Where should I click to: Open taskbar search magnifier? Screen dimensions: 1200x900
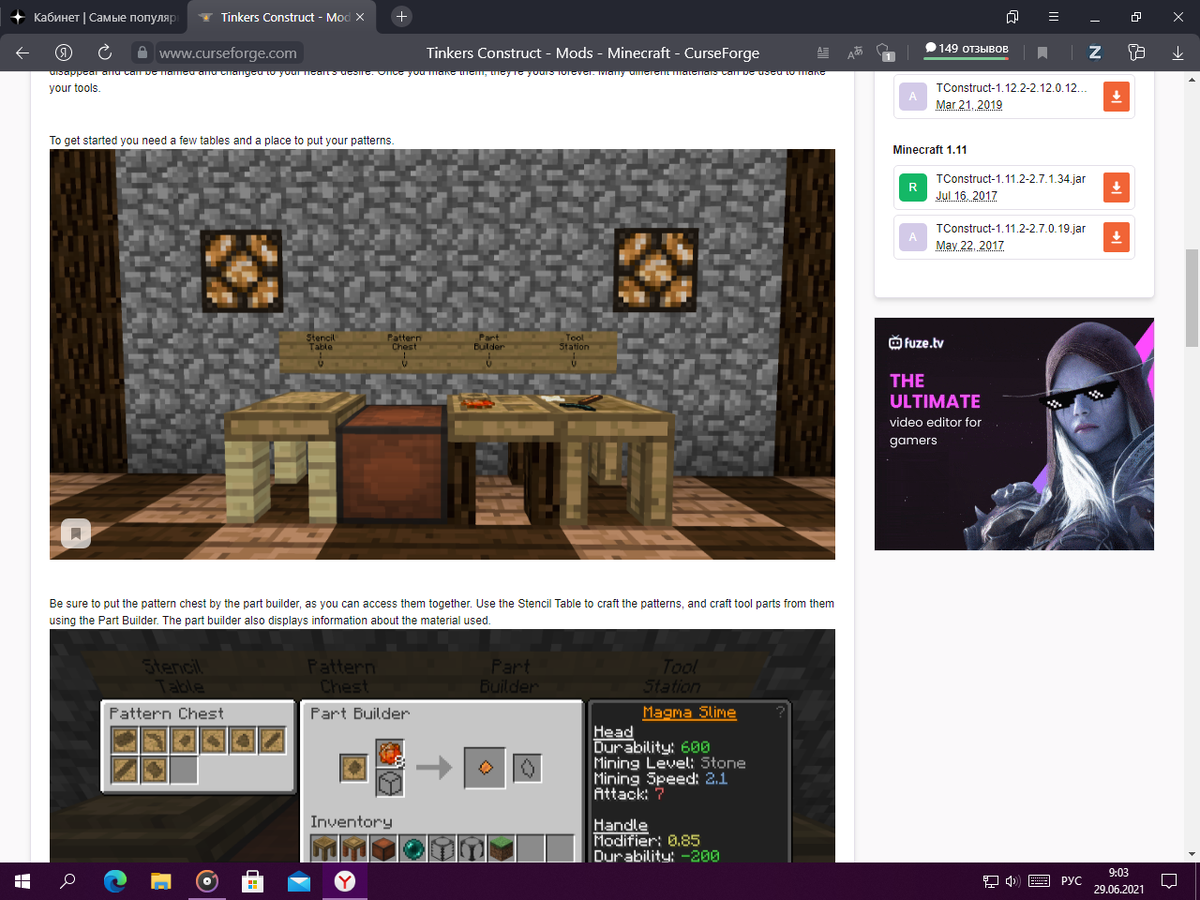(x=68, y=881)
